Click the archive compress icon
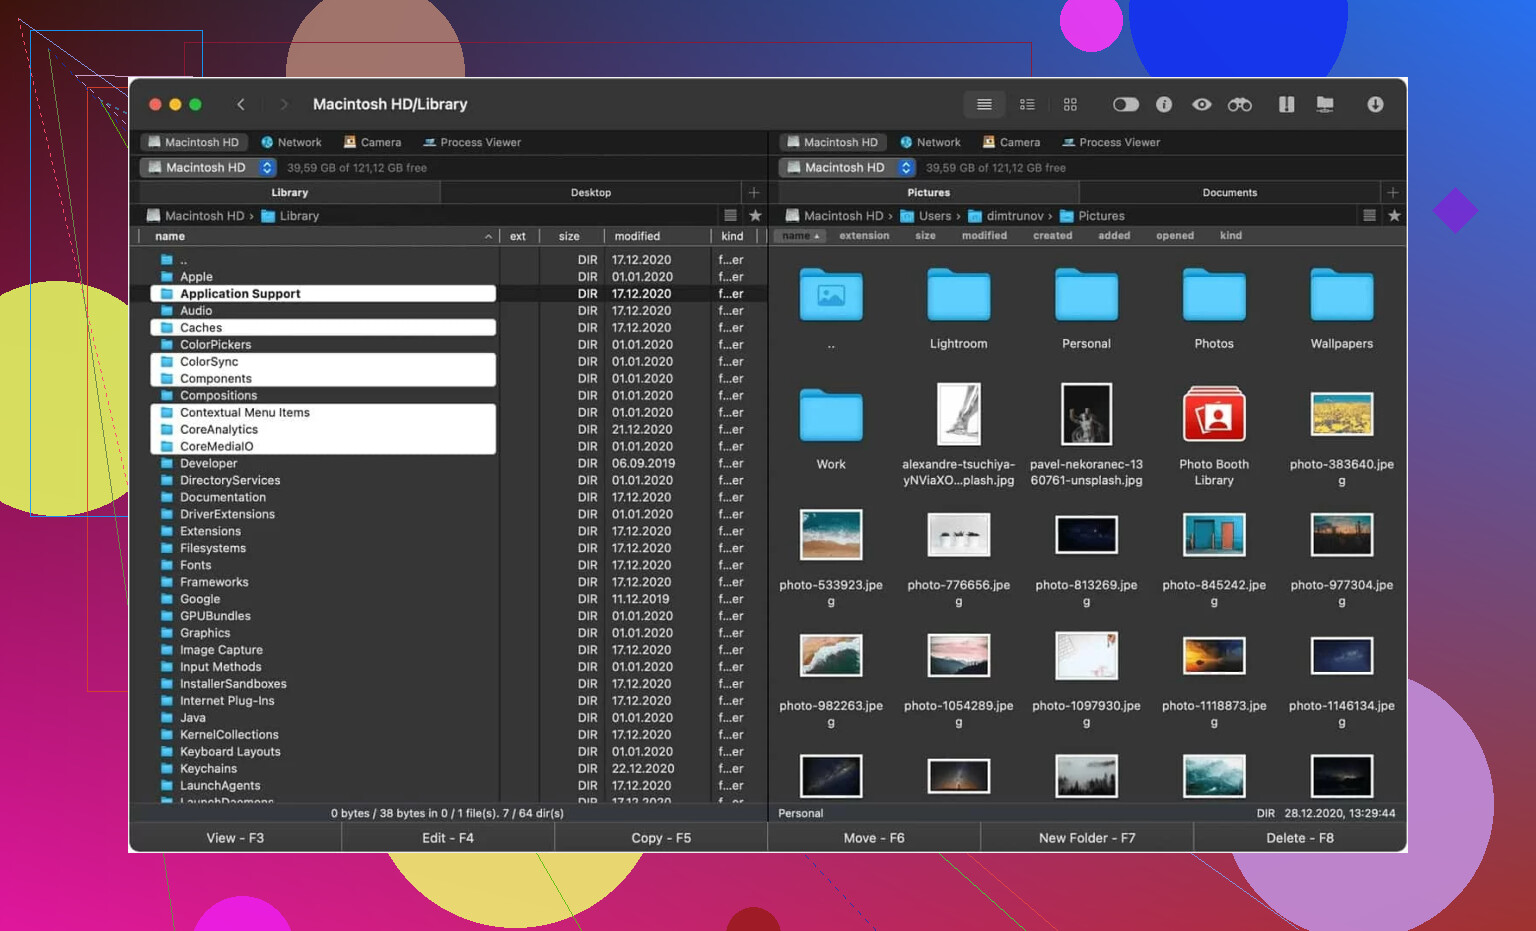 coord(1286,105)
